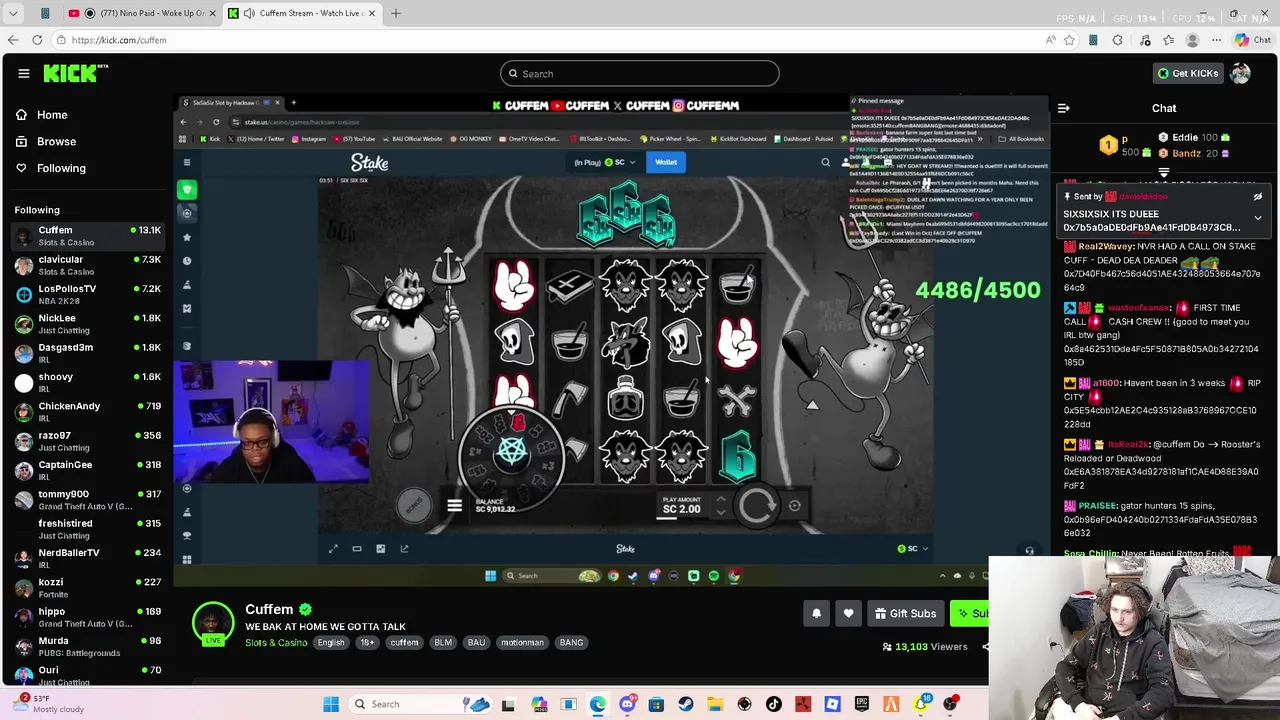Open the weather widget showing 53°F
This screenshot has height=720, width=1280.
point(48,704)
